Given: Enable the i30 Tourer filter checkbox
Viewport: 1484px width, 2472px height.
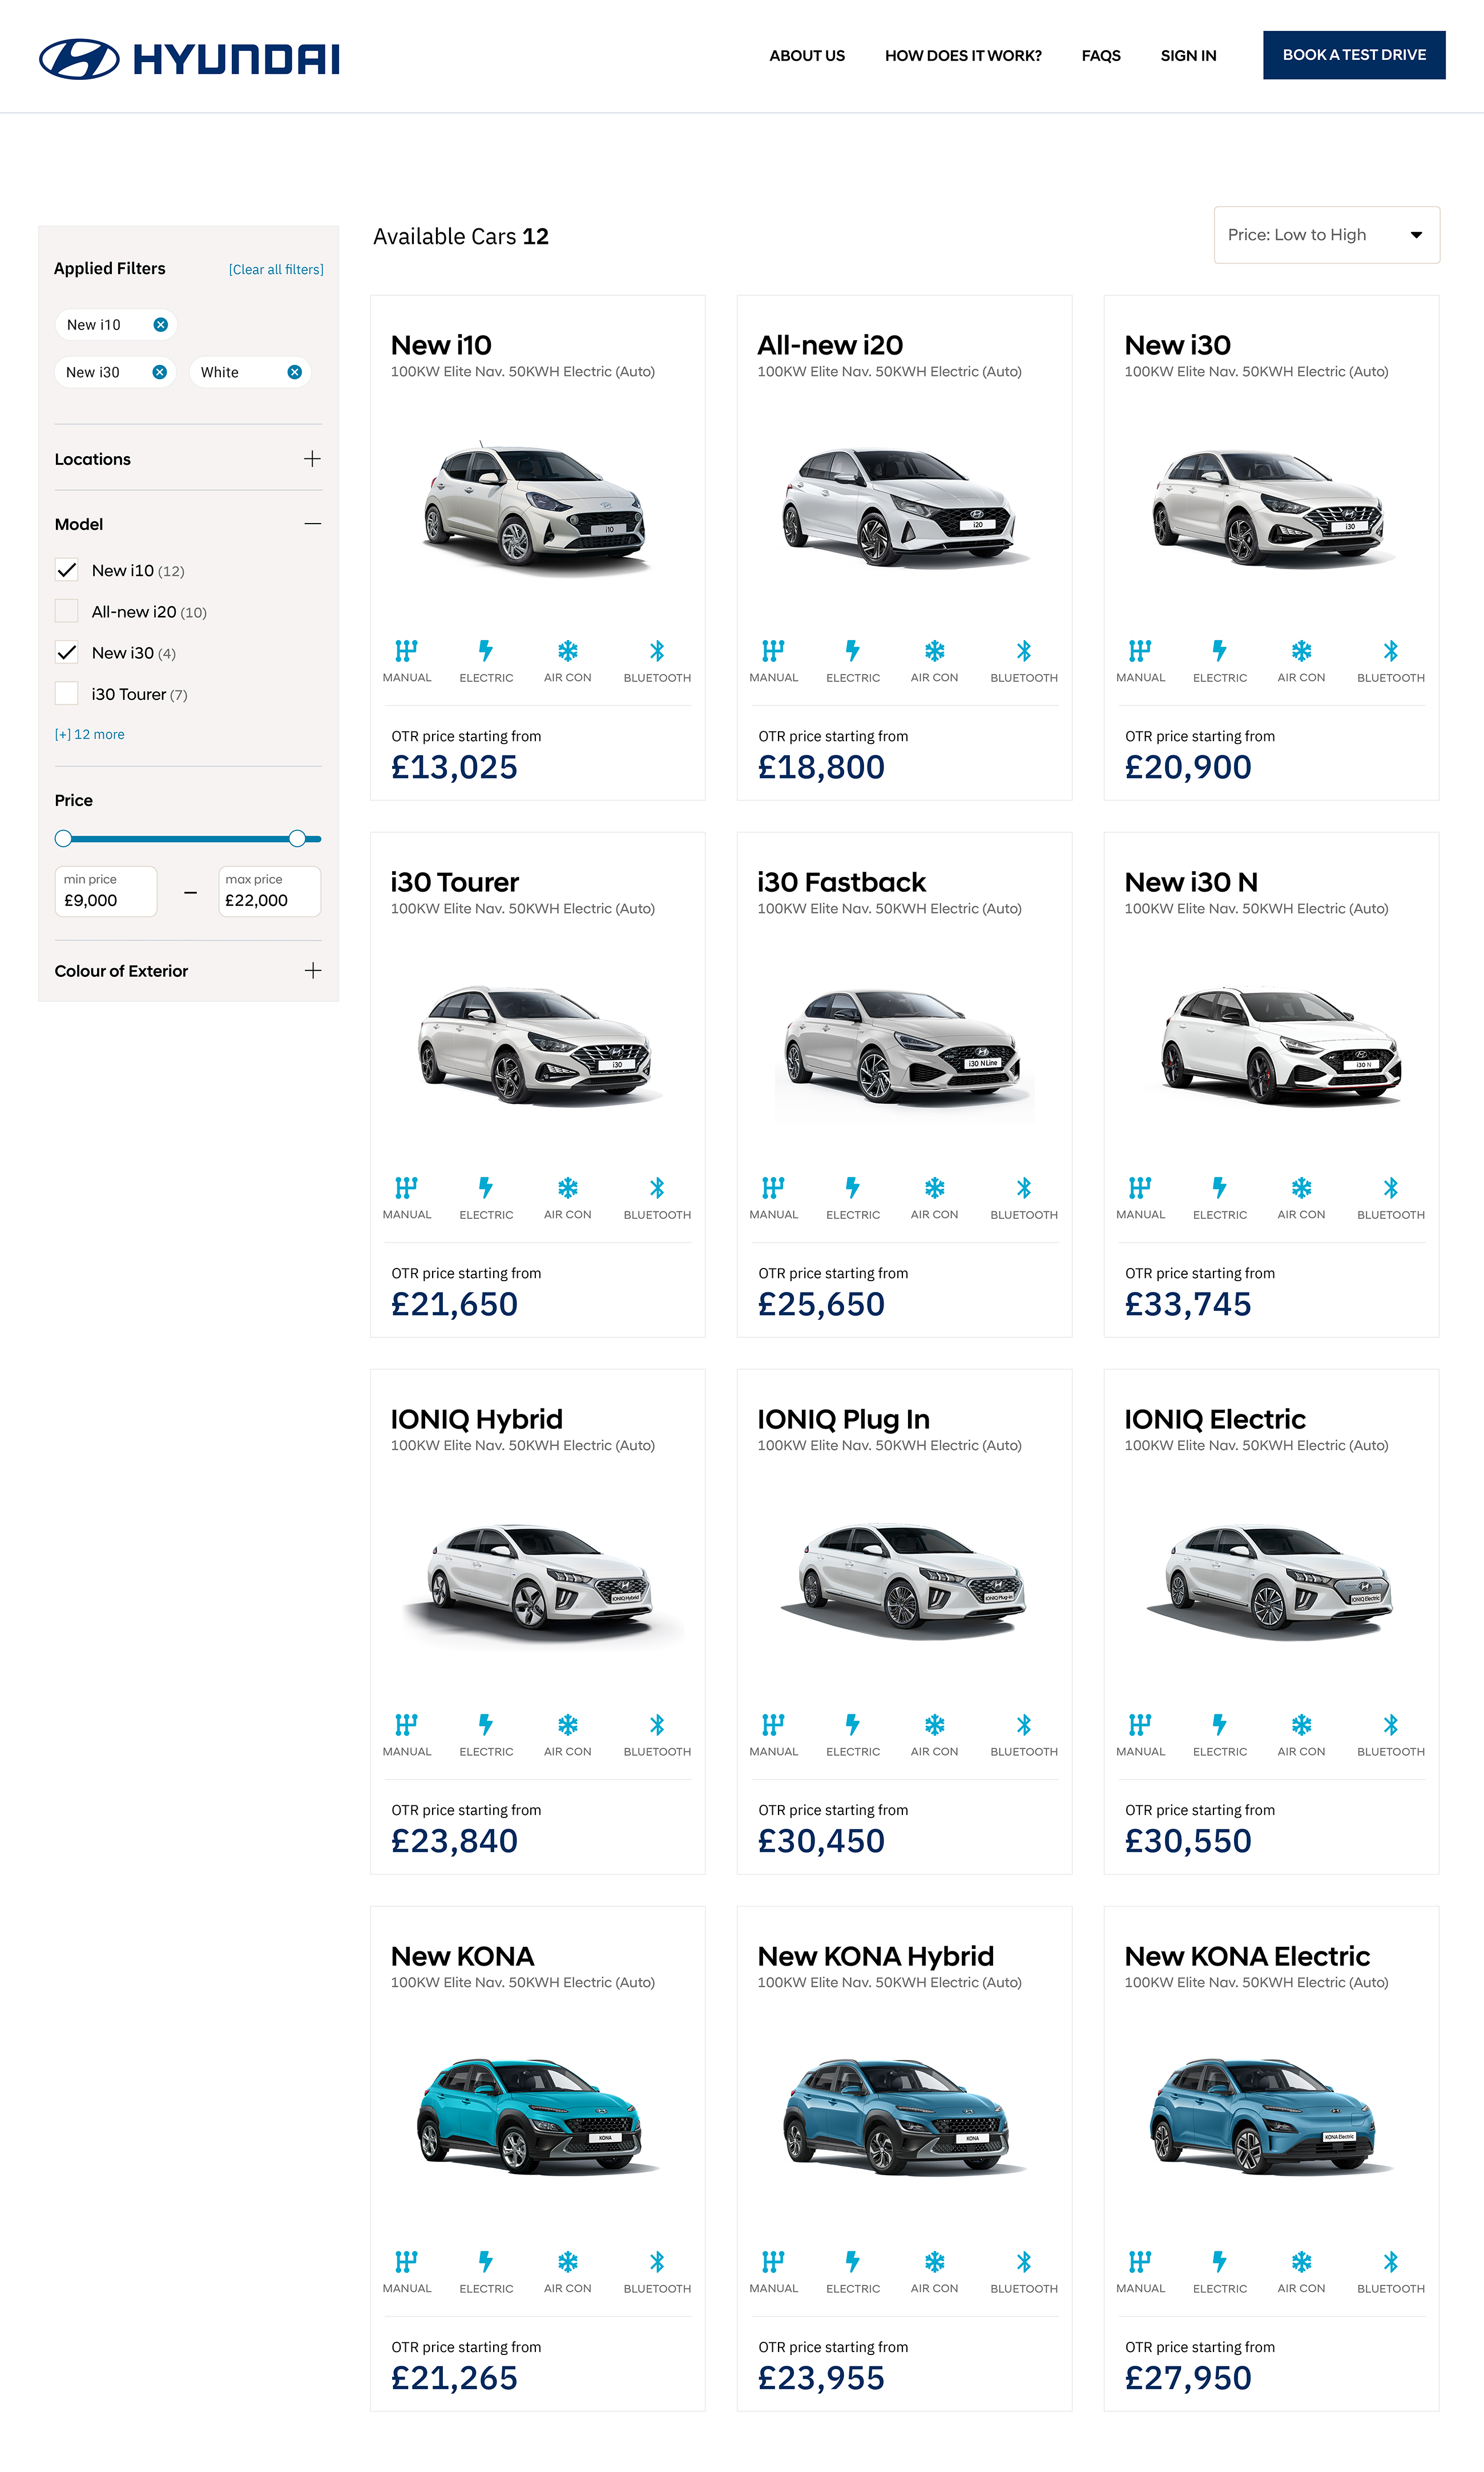Looking at the screenshot, I should (67, 693).
